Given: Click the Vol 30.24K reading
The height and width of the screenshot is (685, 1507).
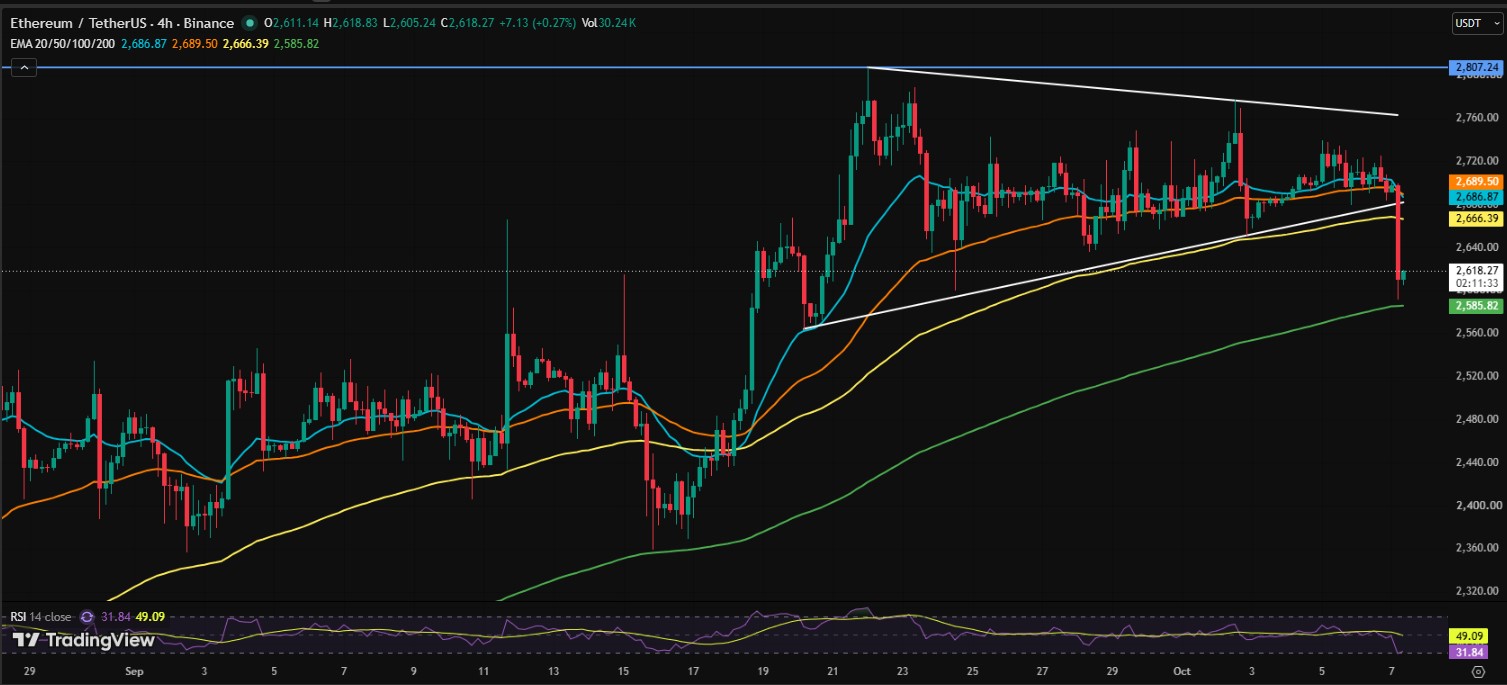Looking at the screenshot, I should coord(611,22).
